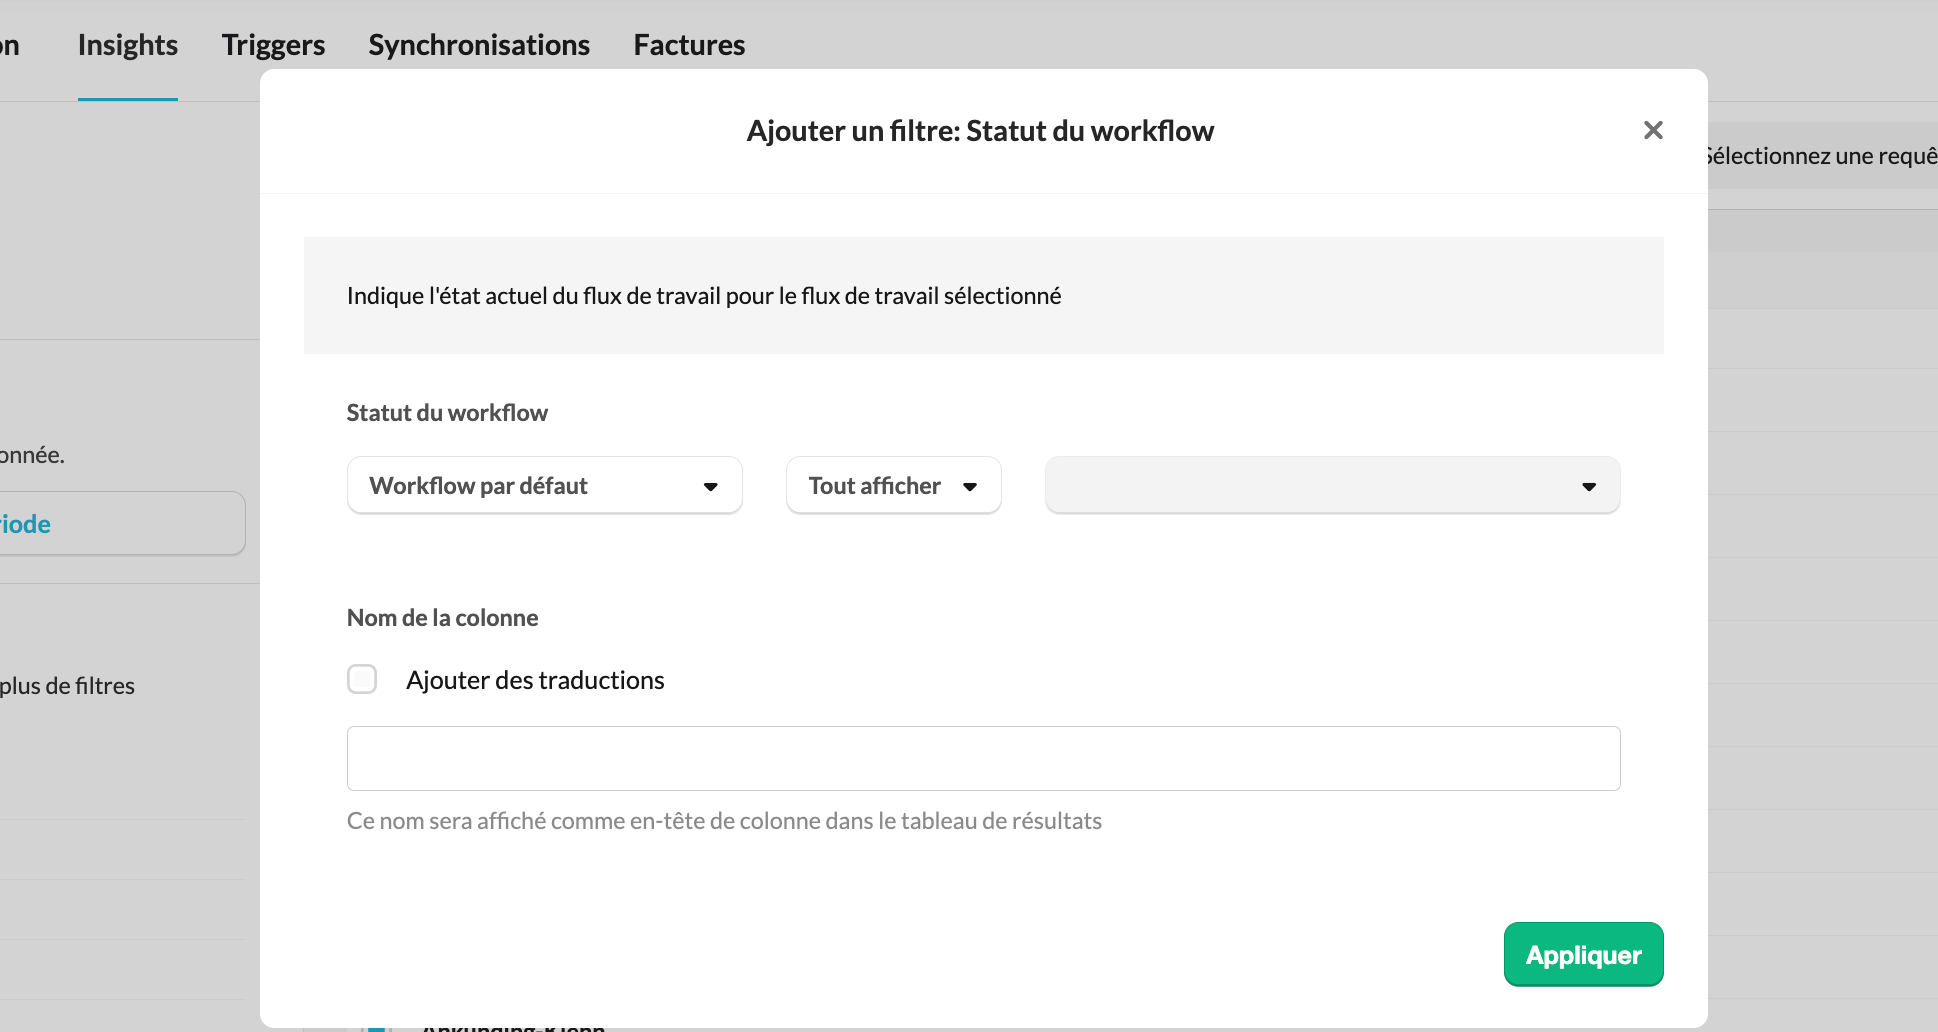The width and height of the screenshot is (1938, 1032).
Task: Click the caret arrow in the empty status dropdown
Action: (x=1589, y=487)
